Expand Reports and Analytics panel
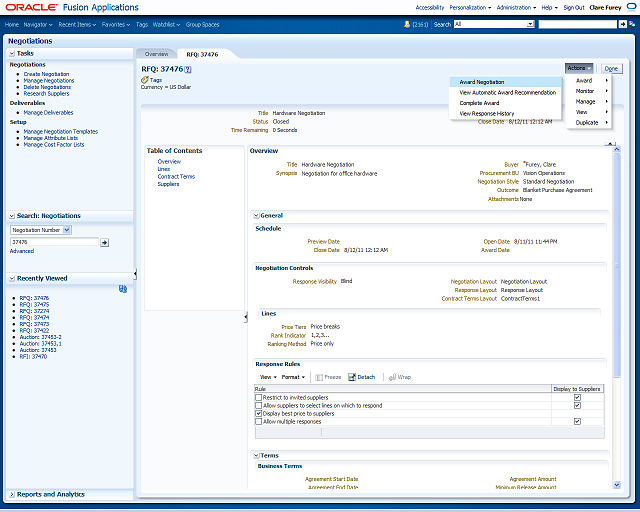 pyautogui.click(x=12, y=494)
